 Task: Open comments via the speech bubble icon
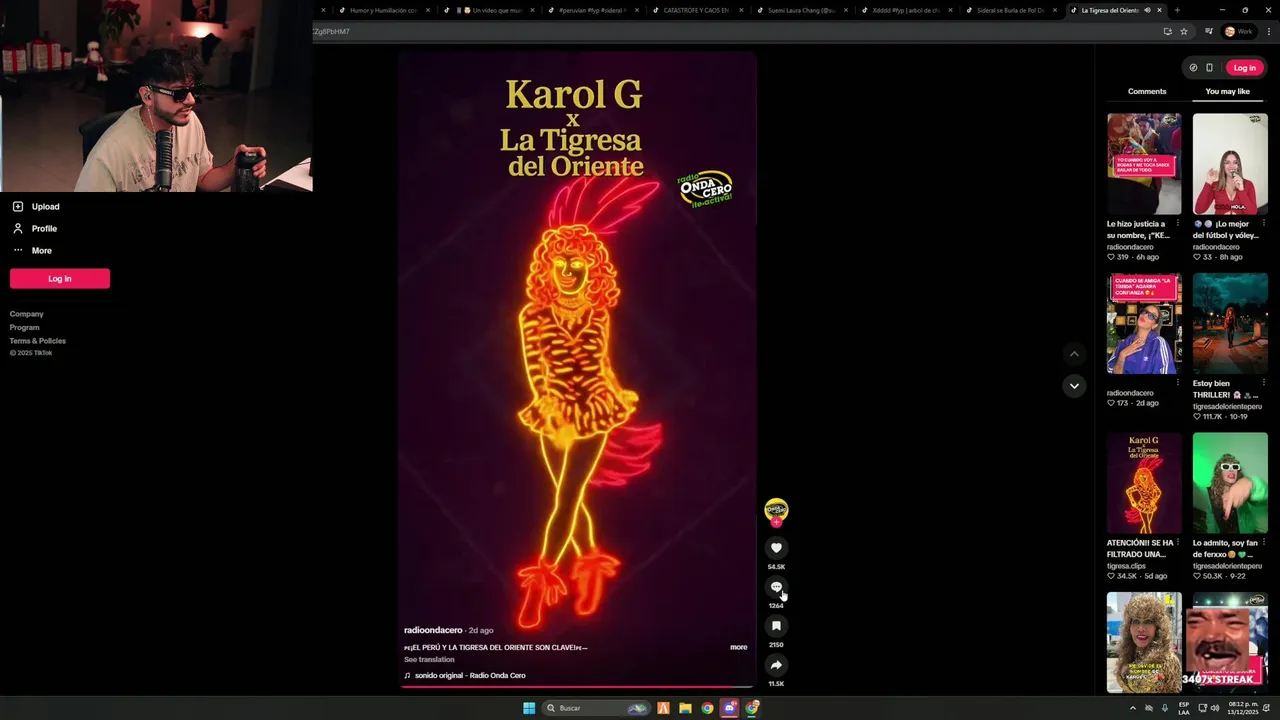pos(776,587)
